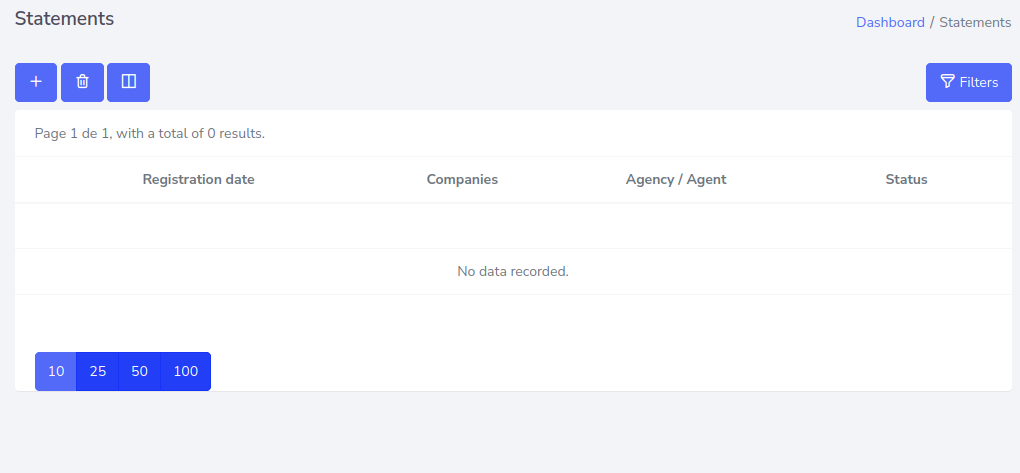Click the Status column header

coord(906,180)
